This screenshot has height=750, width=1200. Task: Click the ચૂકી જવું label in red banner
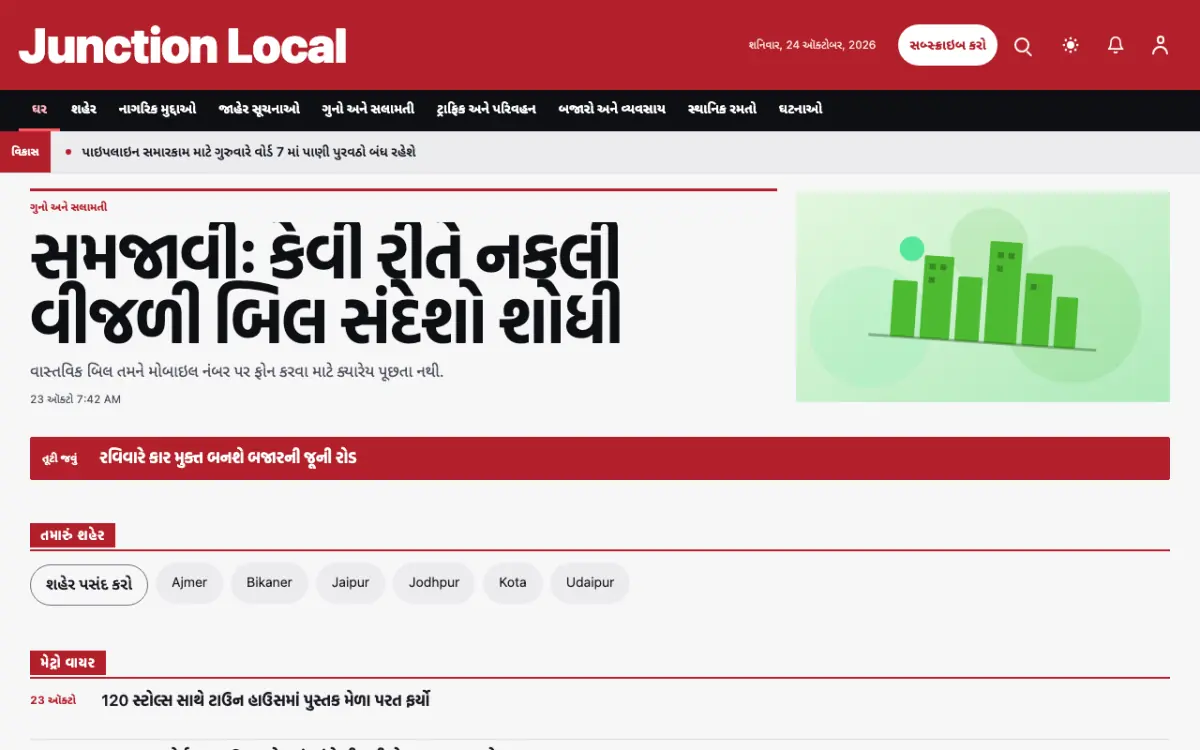[59, 459]
